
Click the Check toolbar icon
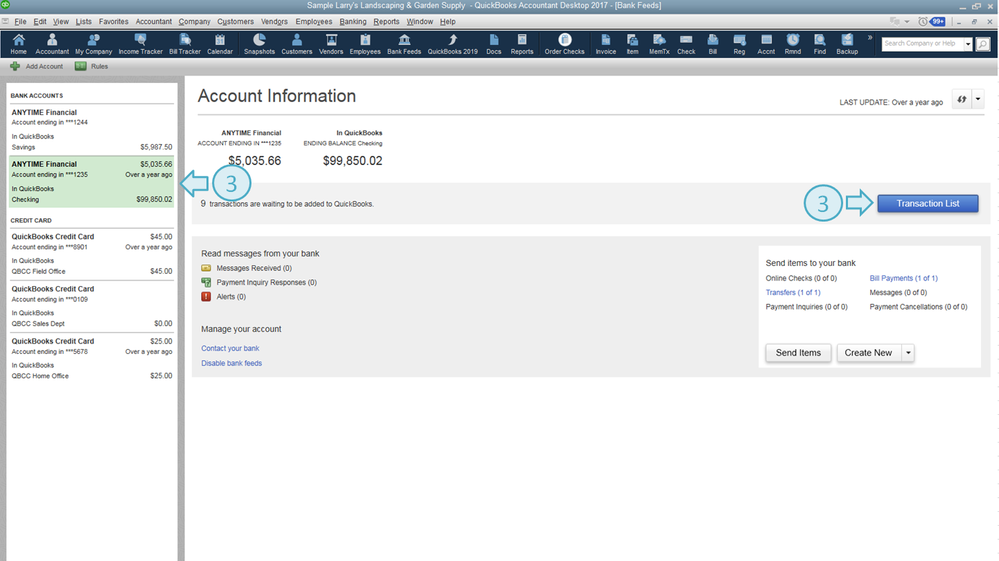(x=686, y=44)
